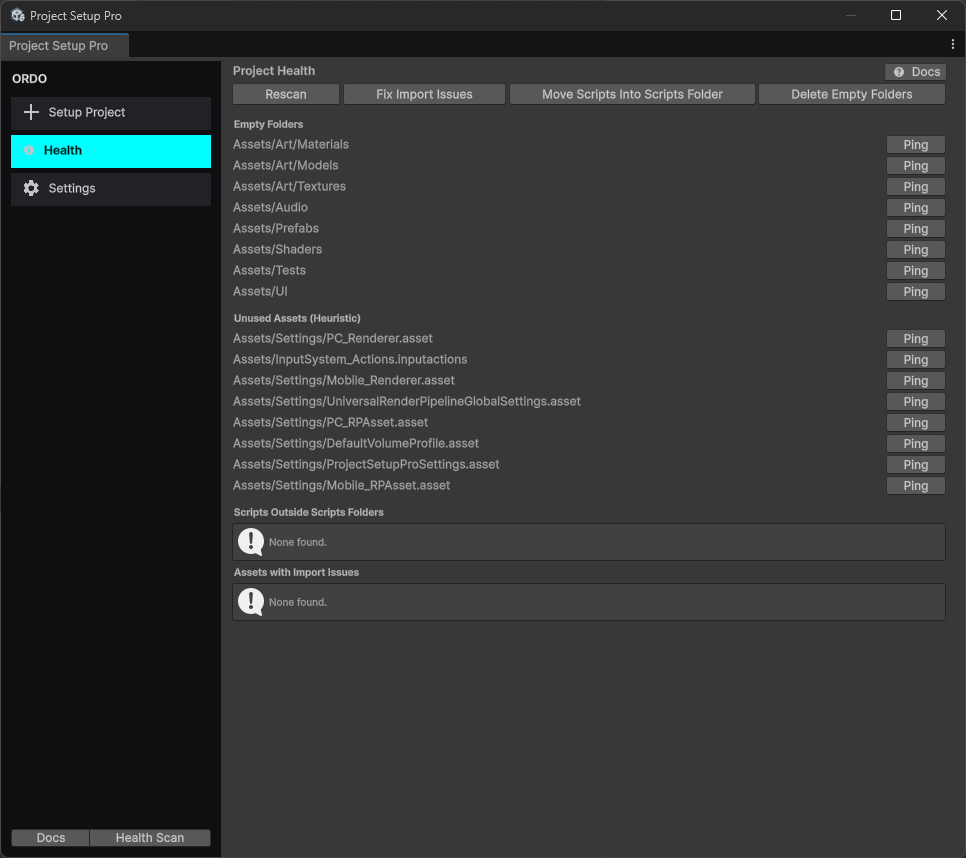Image resolution: width=966 pixels, height=858 pixels.
Task: Click the Assets/Audio path text
Action: tap(270, 207)
